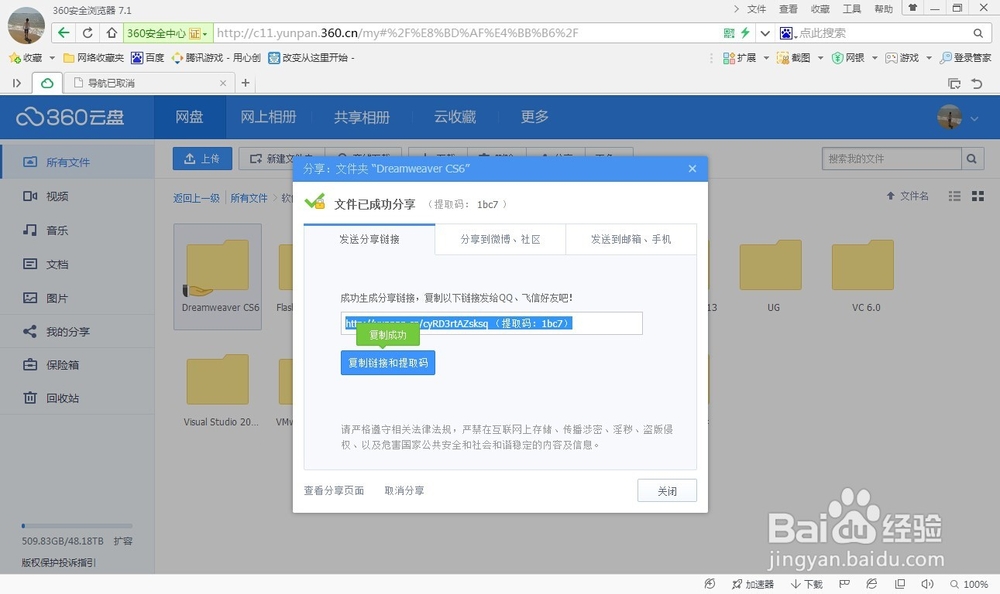1000x594 pixels.
Task: Click the share link text field
Action: pyautogui.click(x=492, y=323)
